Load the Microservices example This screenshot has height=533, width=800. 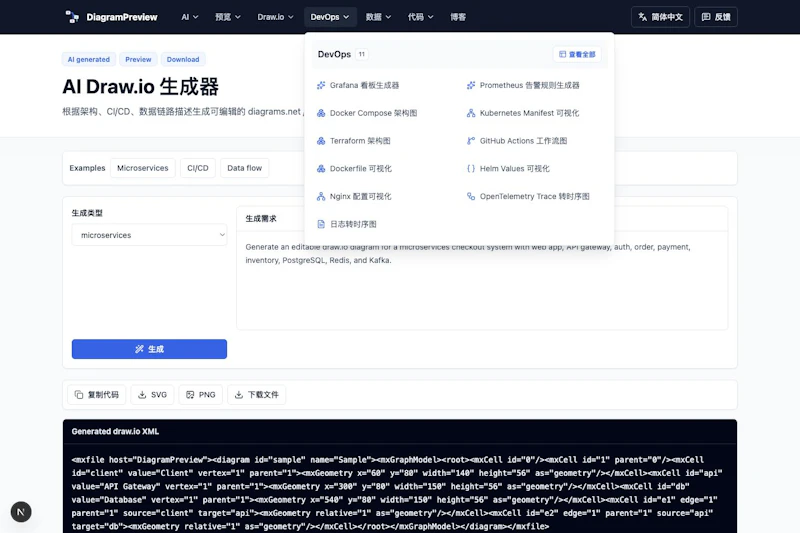[x=143, y=168]
